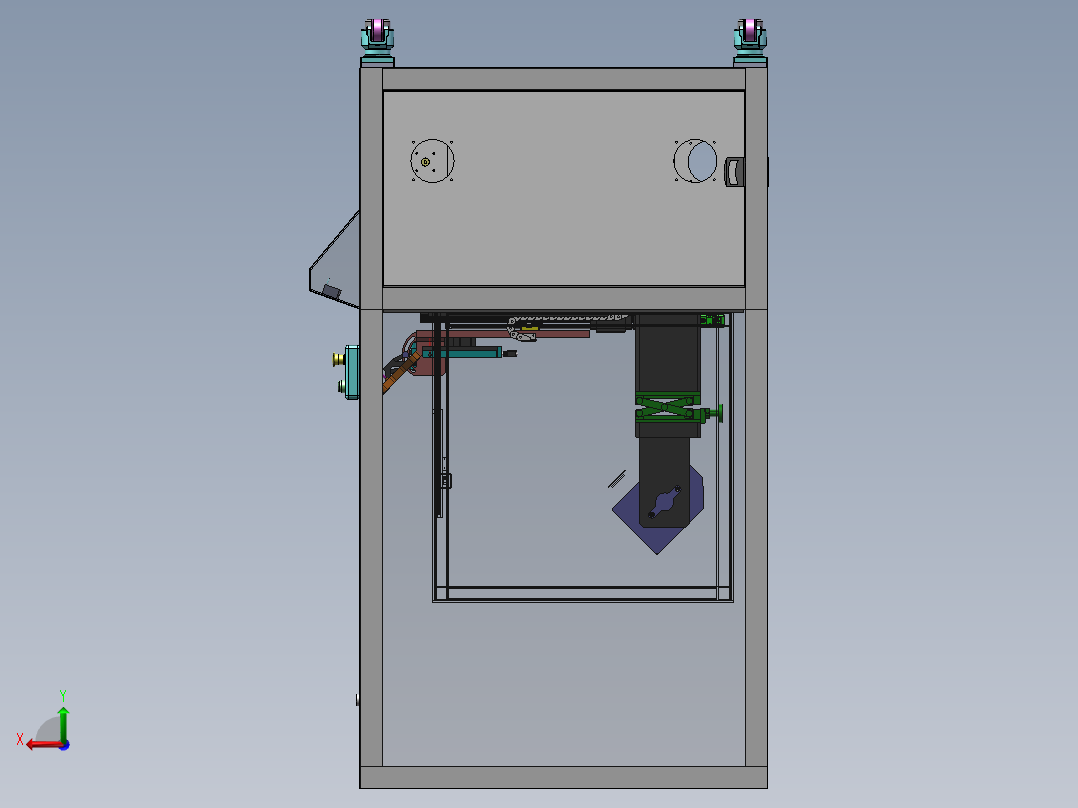Select the teal push-button box on left frame
Image resolution: width=1078 pixels, height=808 pixels.
coord(352,372)
